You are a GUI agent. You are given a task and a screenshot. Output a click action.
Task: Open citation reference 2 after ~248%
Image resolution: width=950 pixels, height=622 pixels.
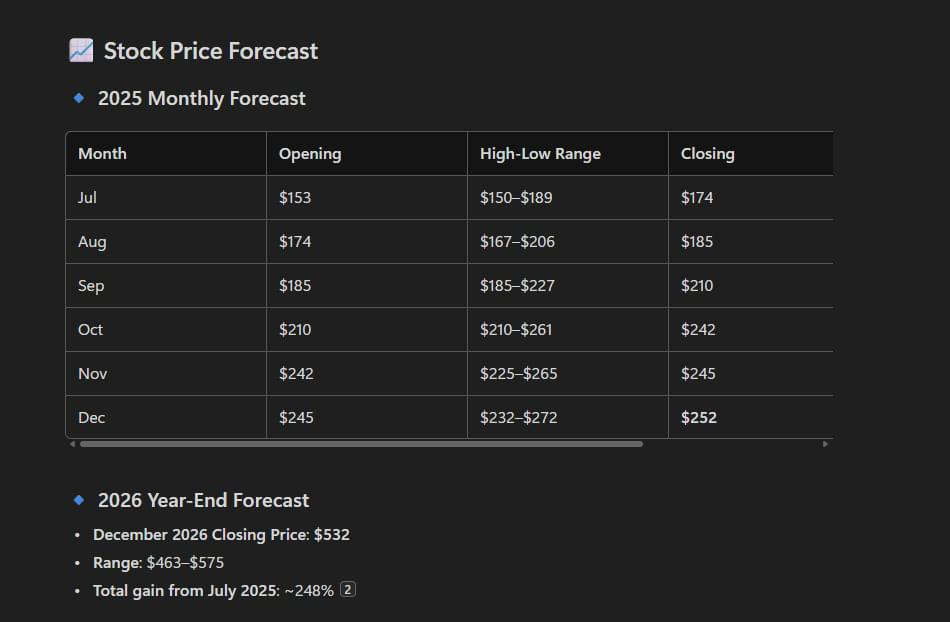[348, 589]
